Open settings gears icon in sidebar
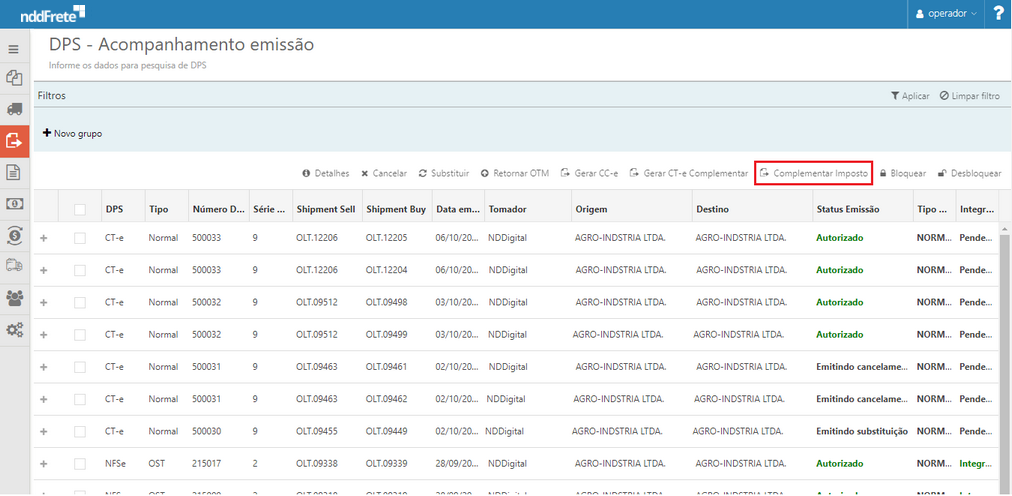 click(14, 329)
